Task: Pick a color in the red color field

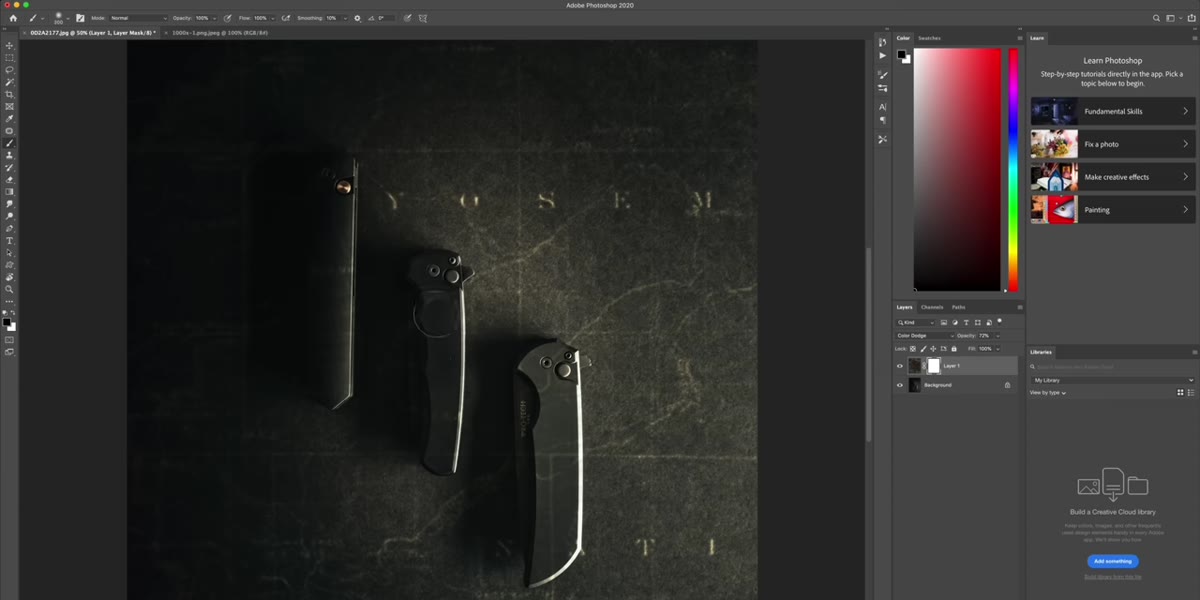Action: 957,170
